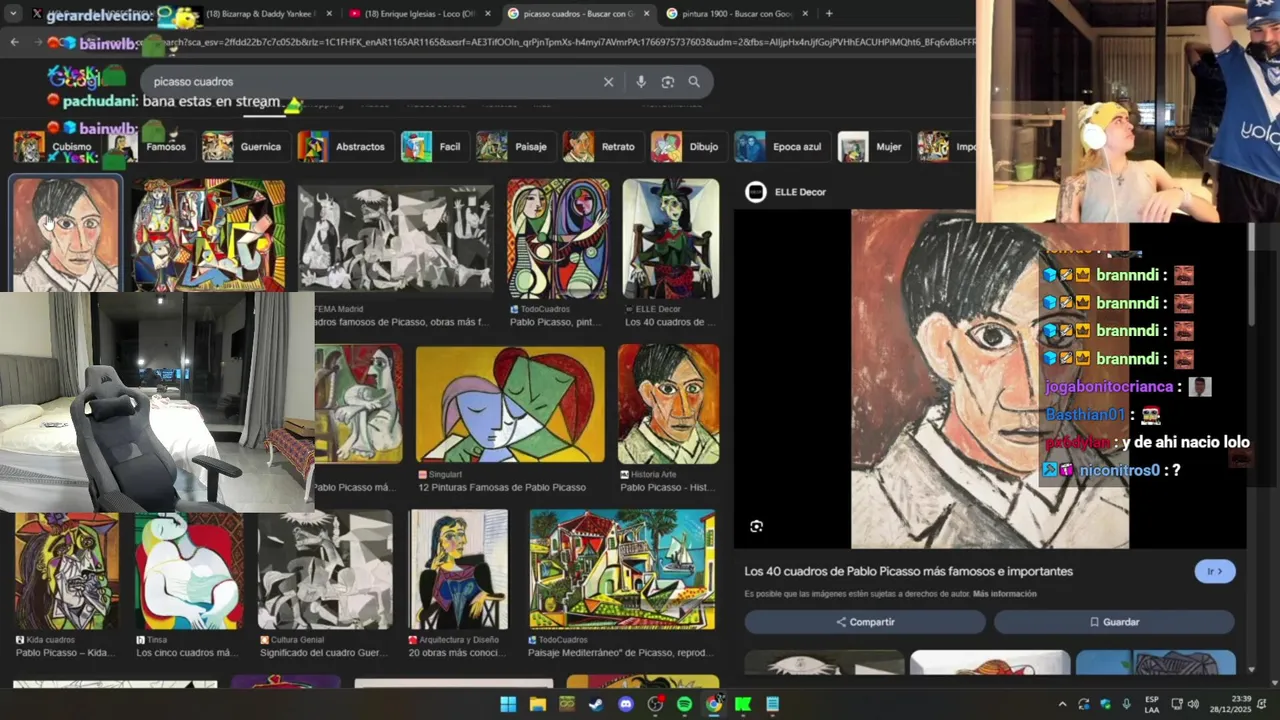
Task: Open network settings tray icon
Action: click(1177, 704)
